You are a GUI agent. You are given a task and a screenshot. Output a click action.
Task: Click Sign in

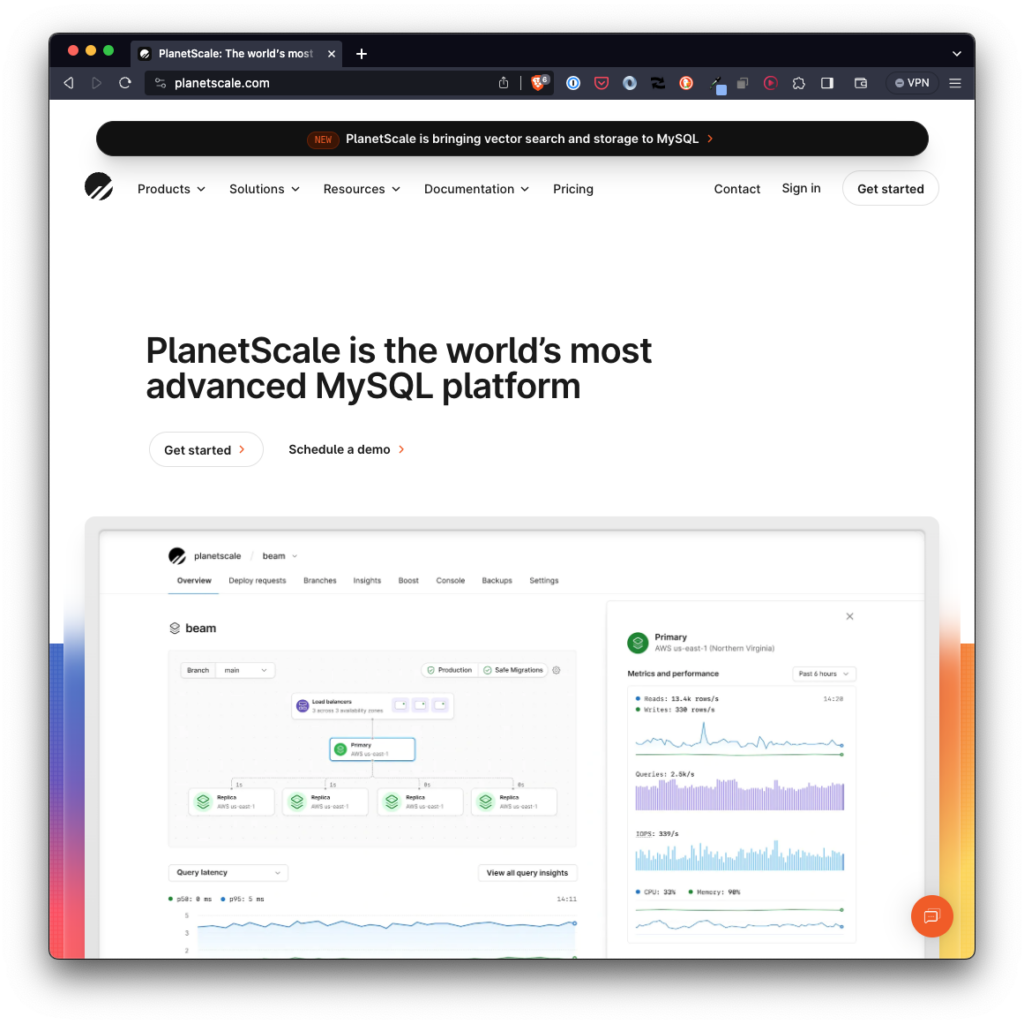tap(801, 188)
